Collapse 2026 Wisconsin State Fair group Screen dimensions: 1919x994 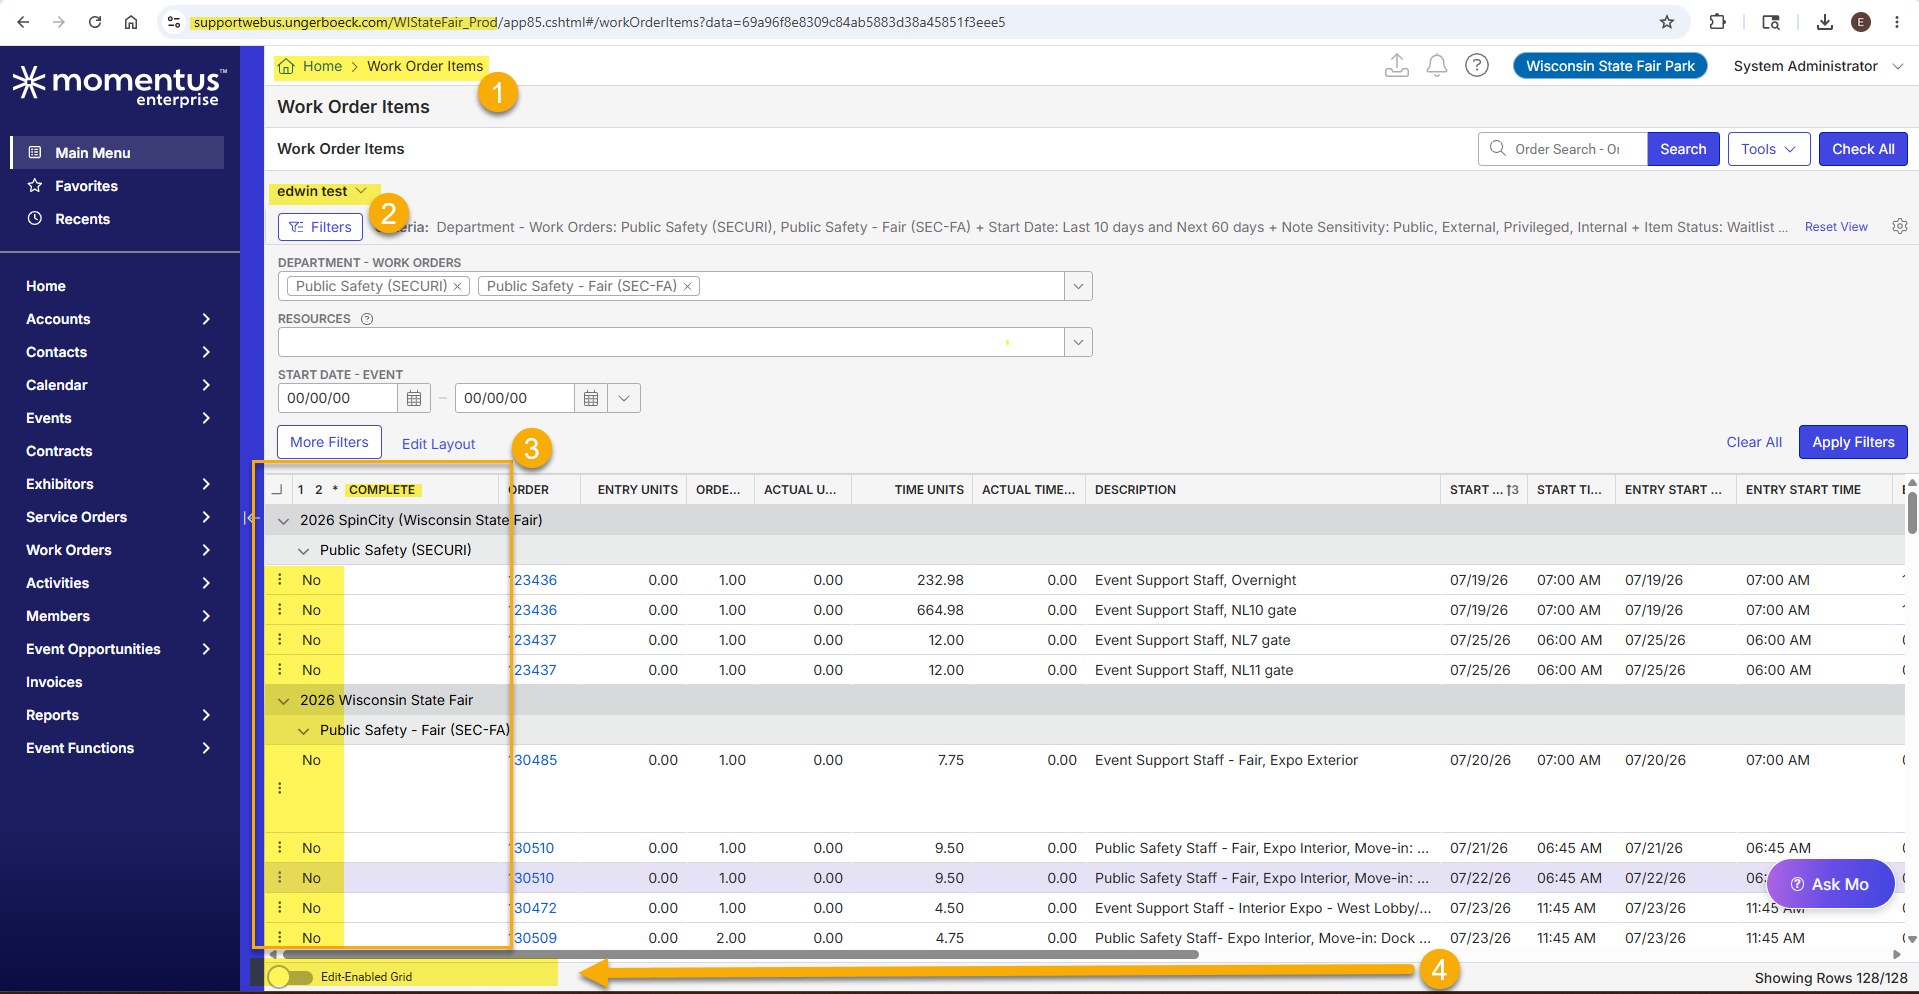(284, 700)
